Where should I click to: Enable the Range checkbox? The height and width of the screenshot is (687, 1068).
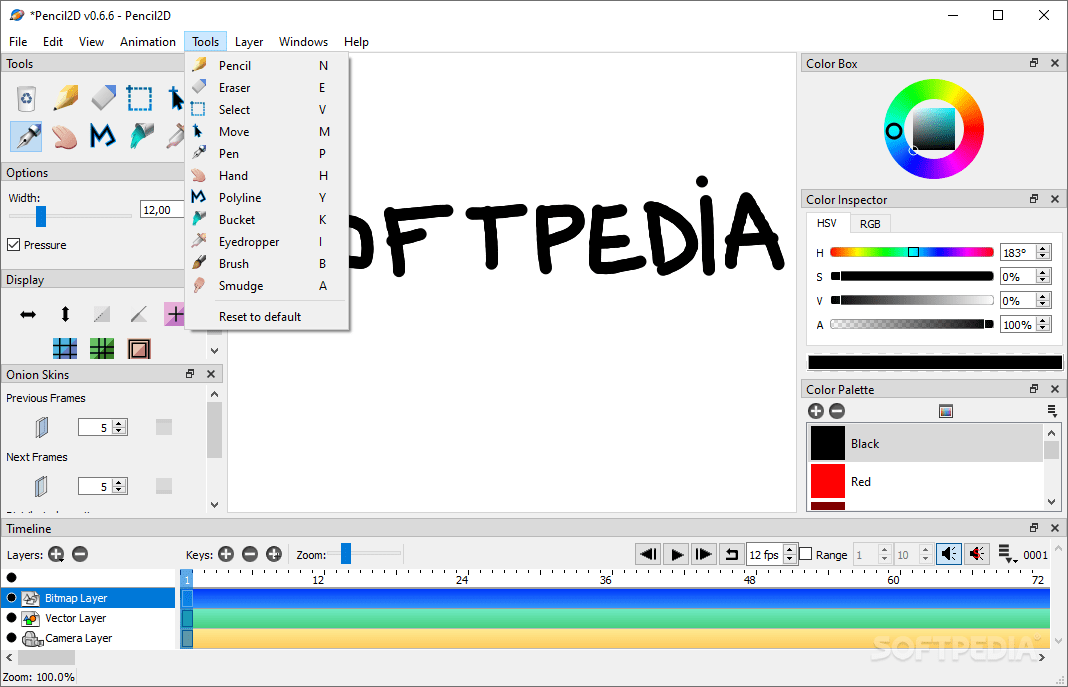pos(806,554)
